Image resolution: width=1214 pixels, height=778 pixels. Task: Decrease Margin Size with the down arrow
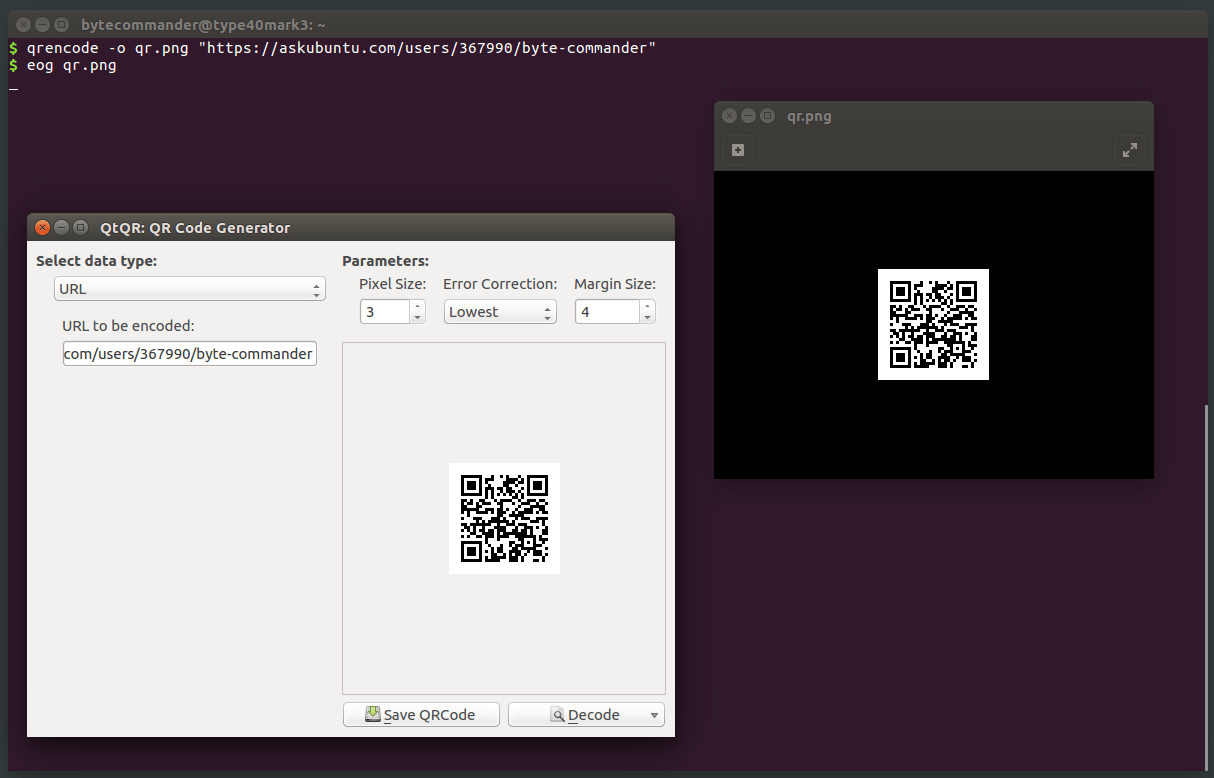[x=648, y=318]
